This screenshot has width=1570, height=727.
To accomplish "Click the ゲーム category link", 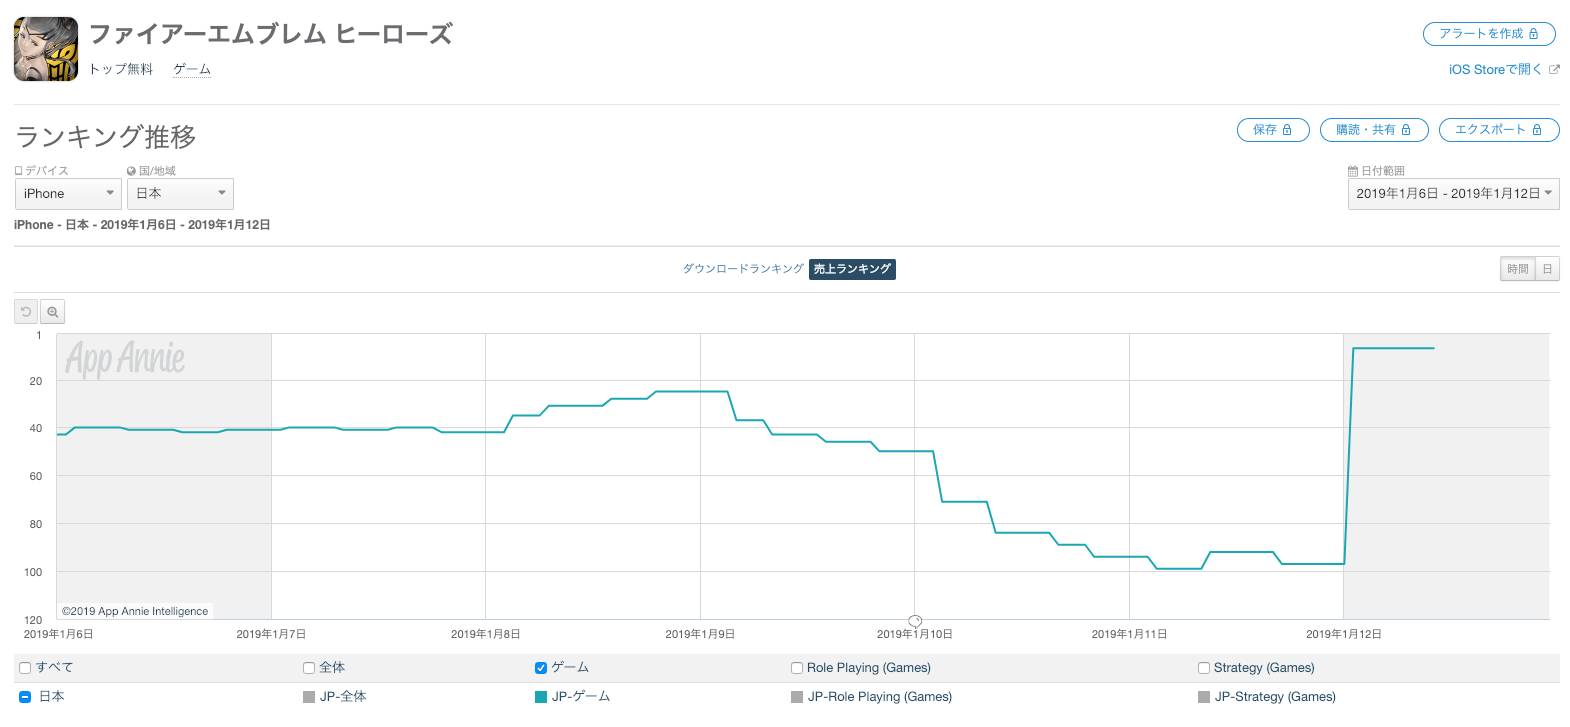I will point(192,69).
